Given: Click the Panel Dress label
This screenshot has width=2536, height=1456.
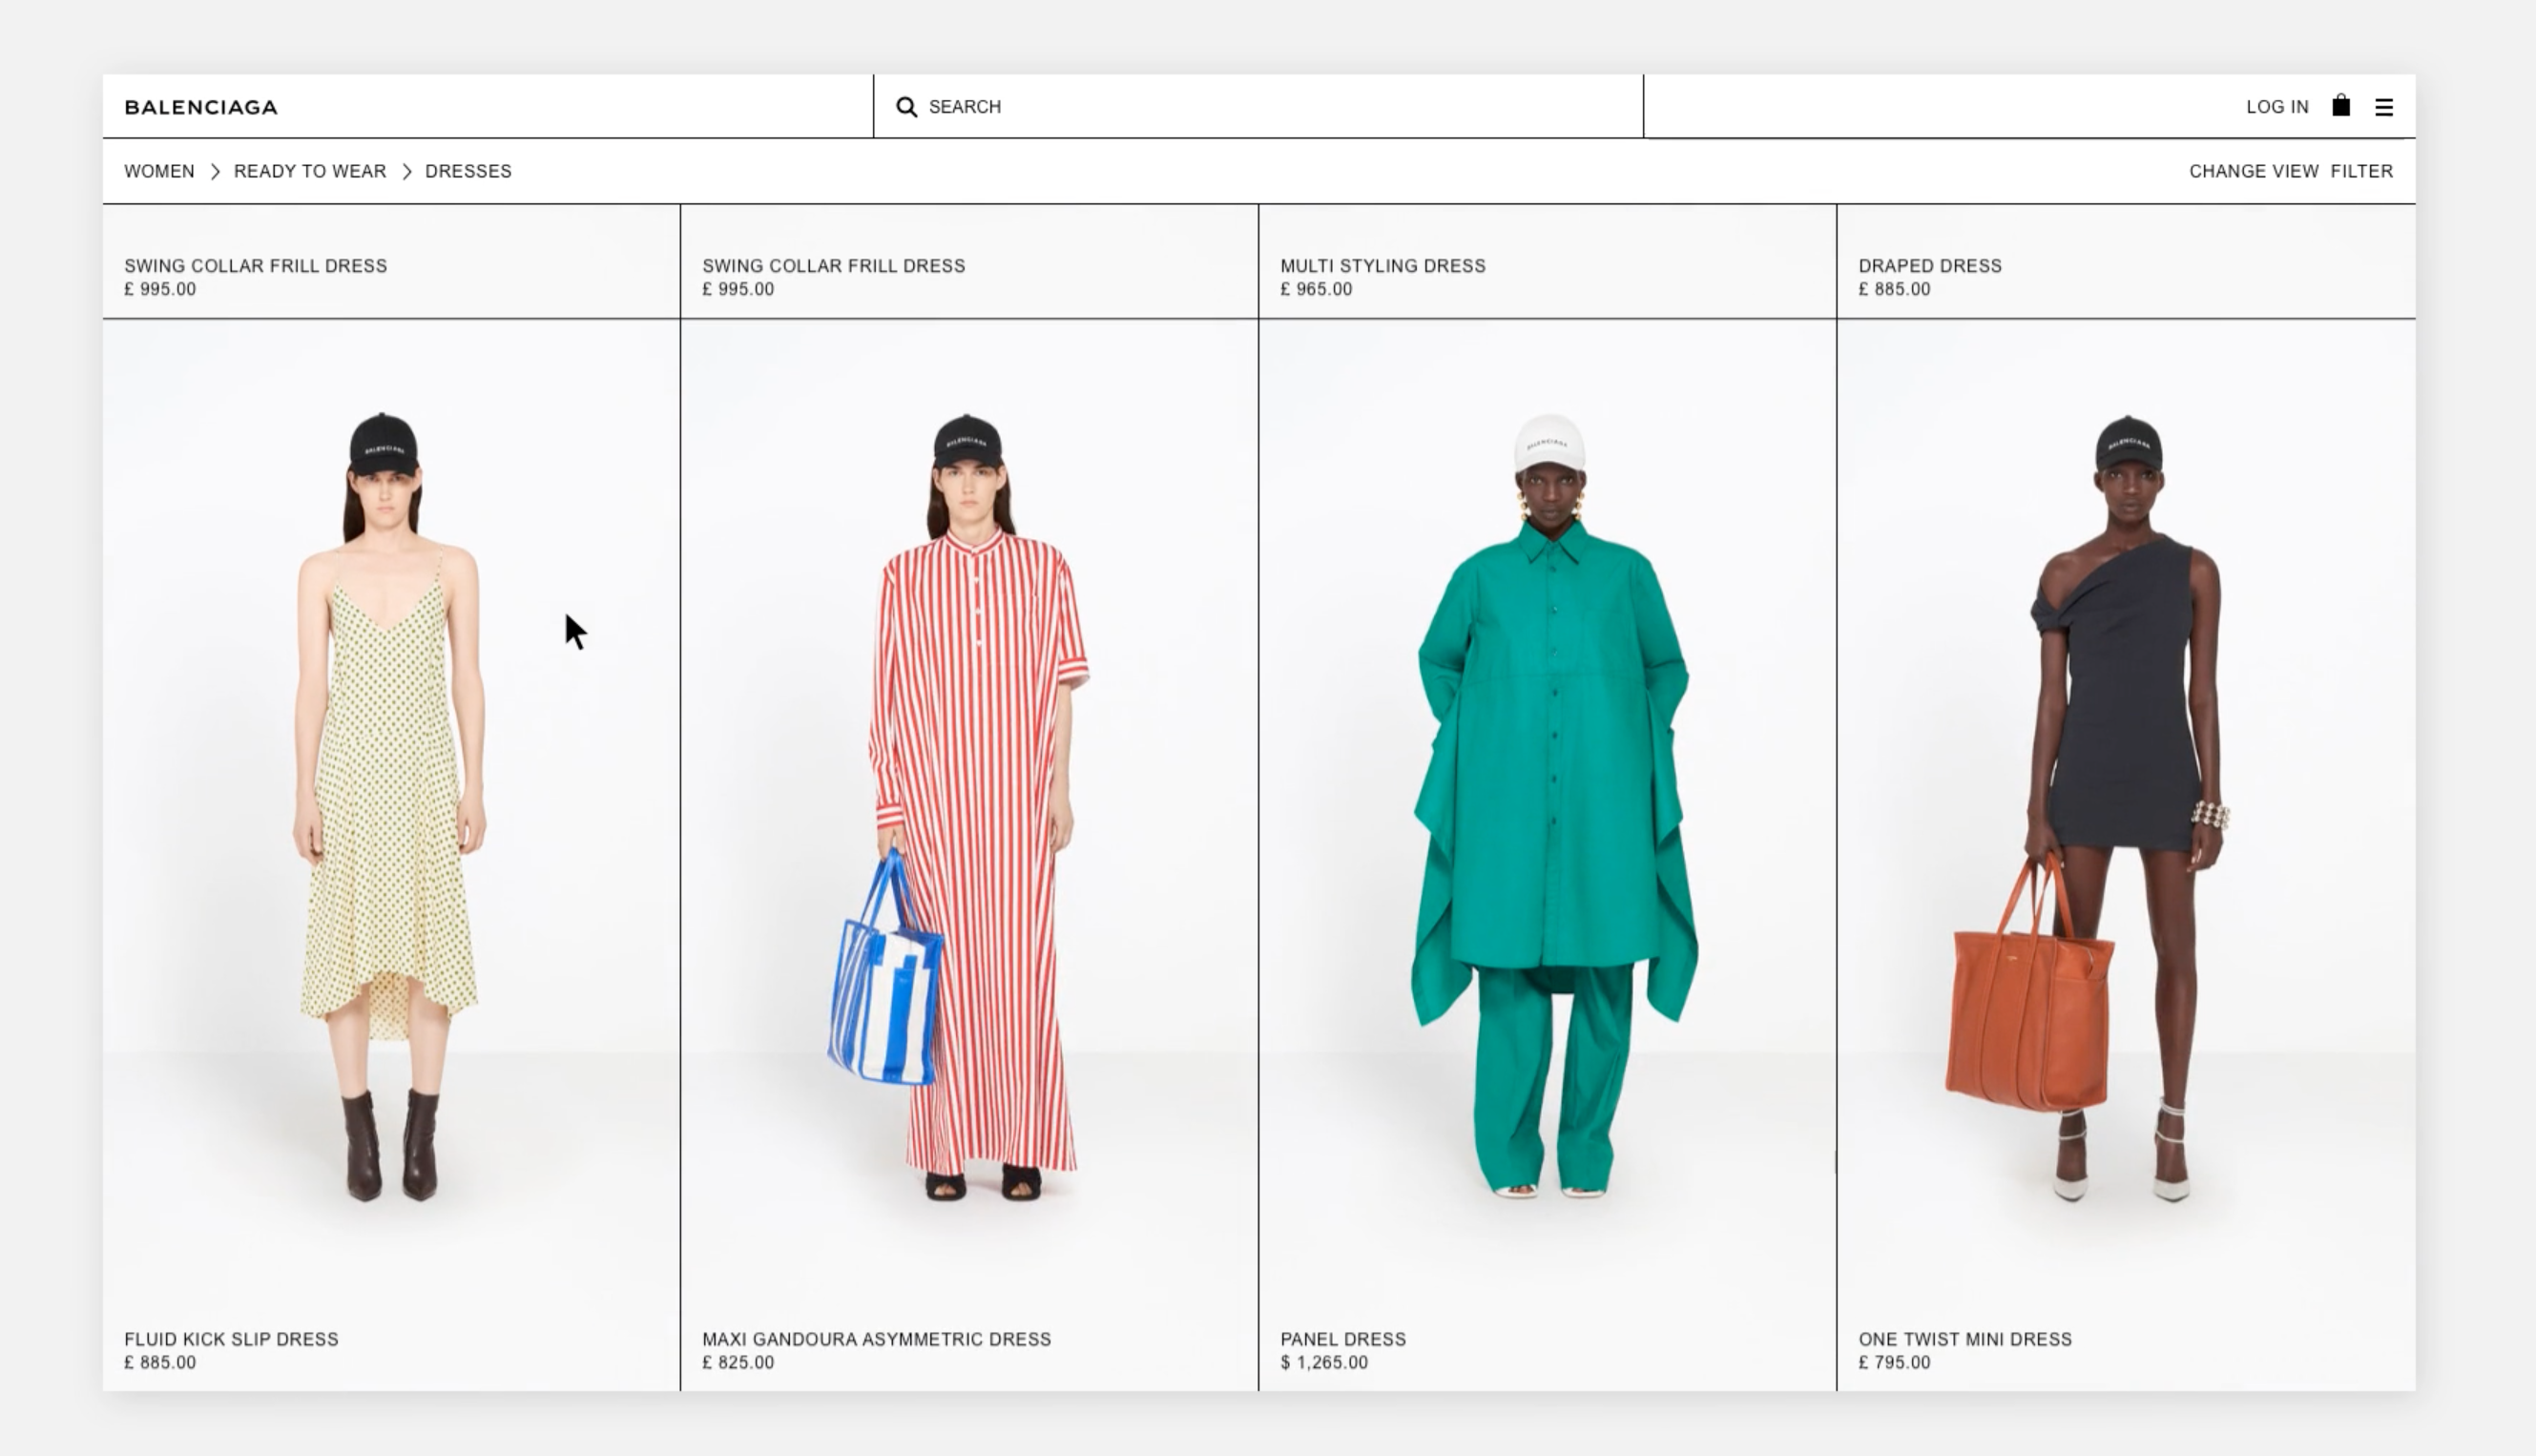Looking at the screenshot, I should [1342, 1339].
